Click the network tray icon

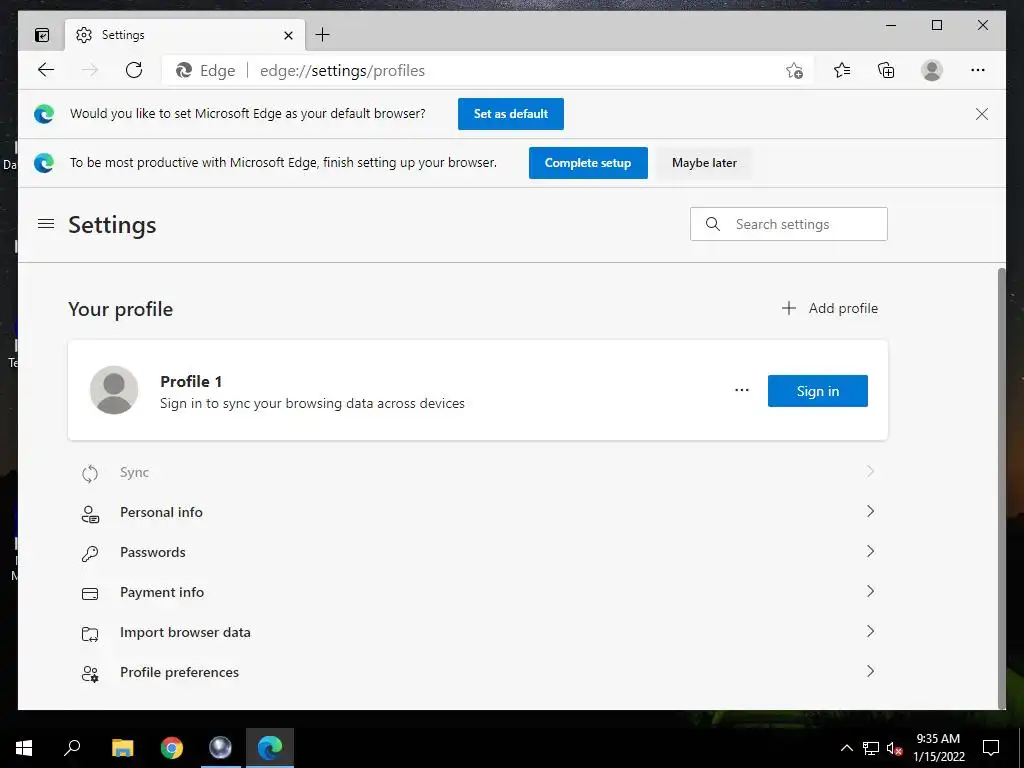click(x=871, y=748)
